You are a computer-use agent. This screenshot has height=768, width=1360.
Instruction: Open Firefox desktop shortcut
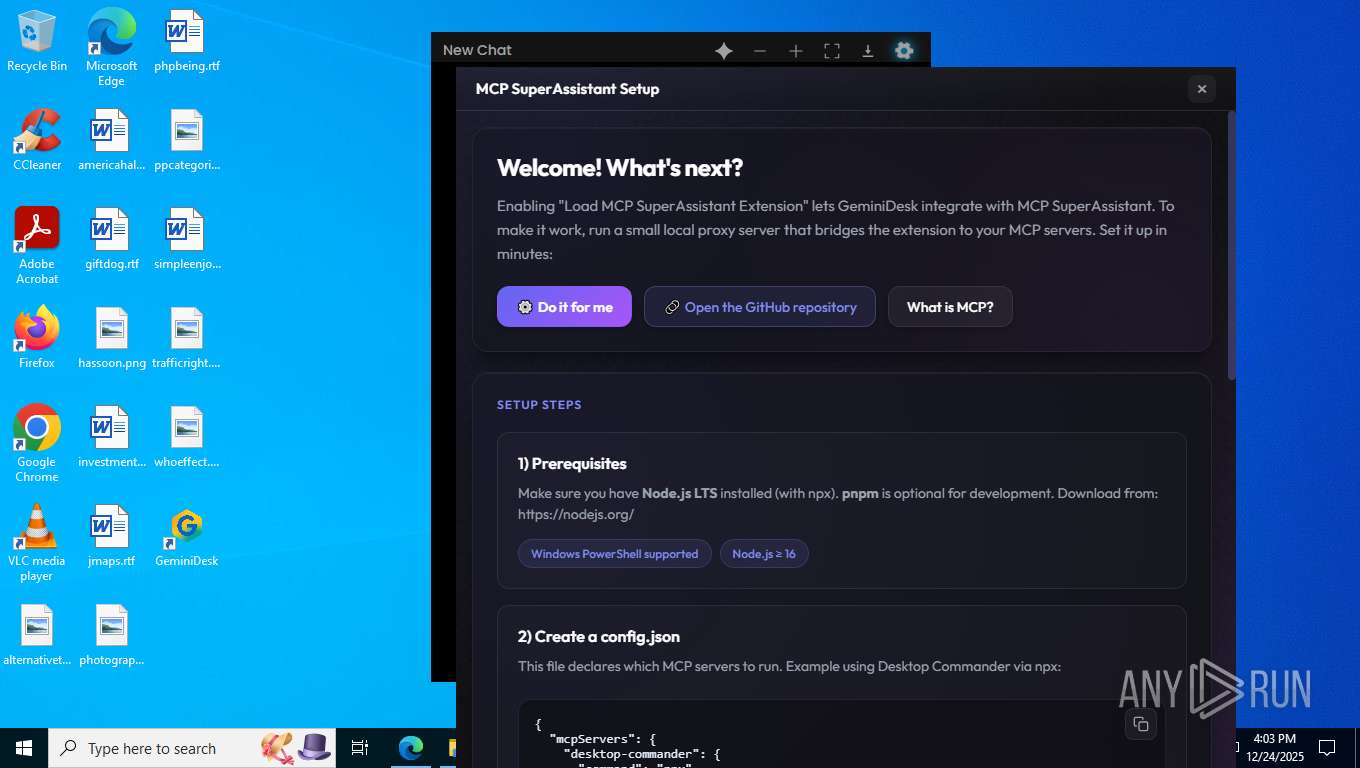tap(37, 338)
